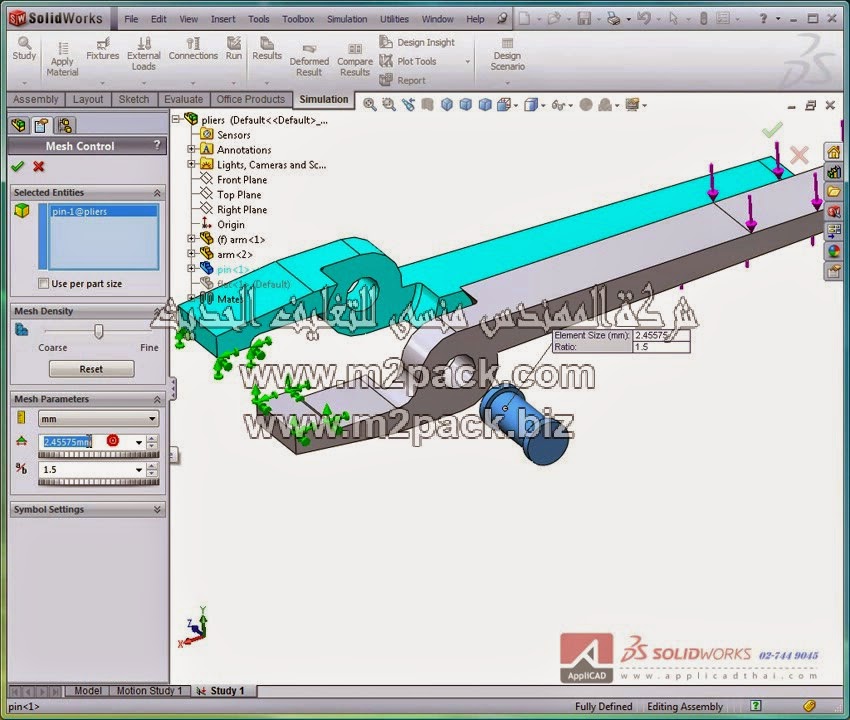Expand the Annotations tree node

[191, 149]
